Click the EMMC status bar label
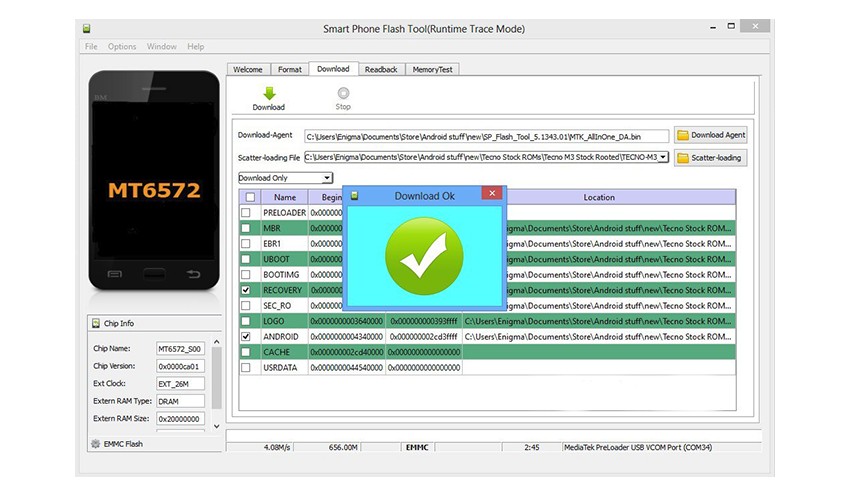846x490 pixels. pos(417,447)
